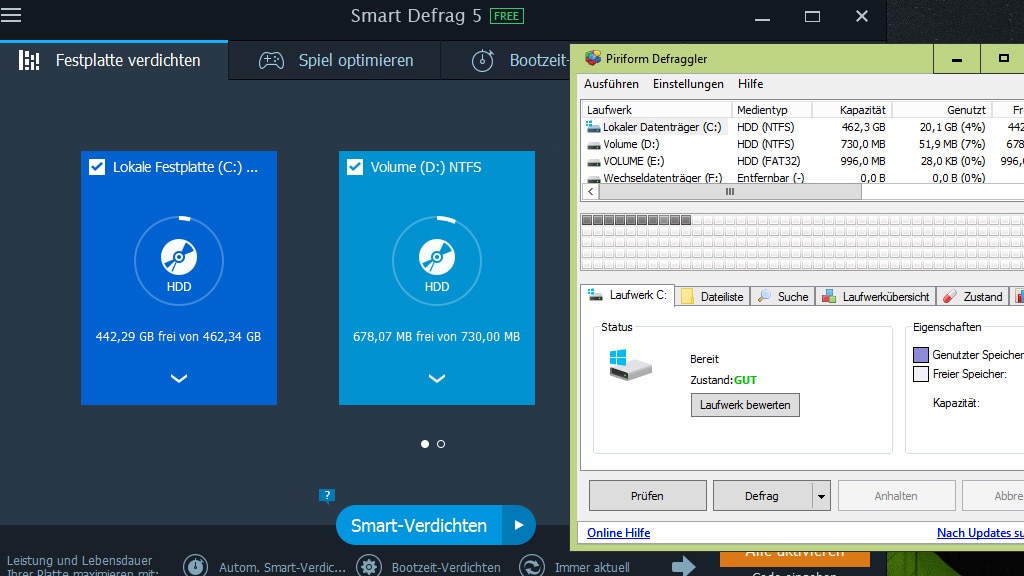Click the Piriform Defraggler title bar logo
The height and width of the screenshot is (576, 1024).
point(593,58)
